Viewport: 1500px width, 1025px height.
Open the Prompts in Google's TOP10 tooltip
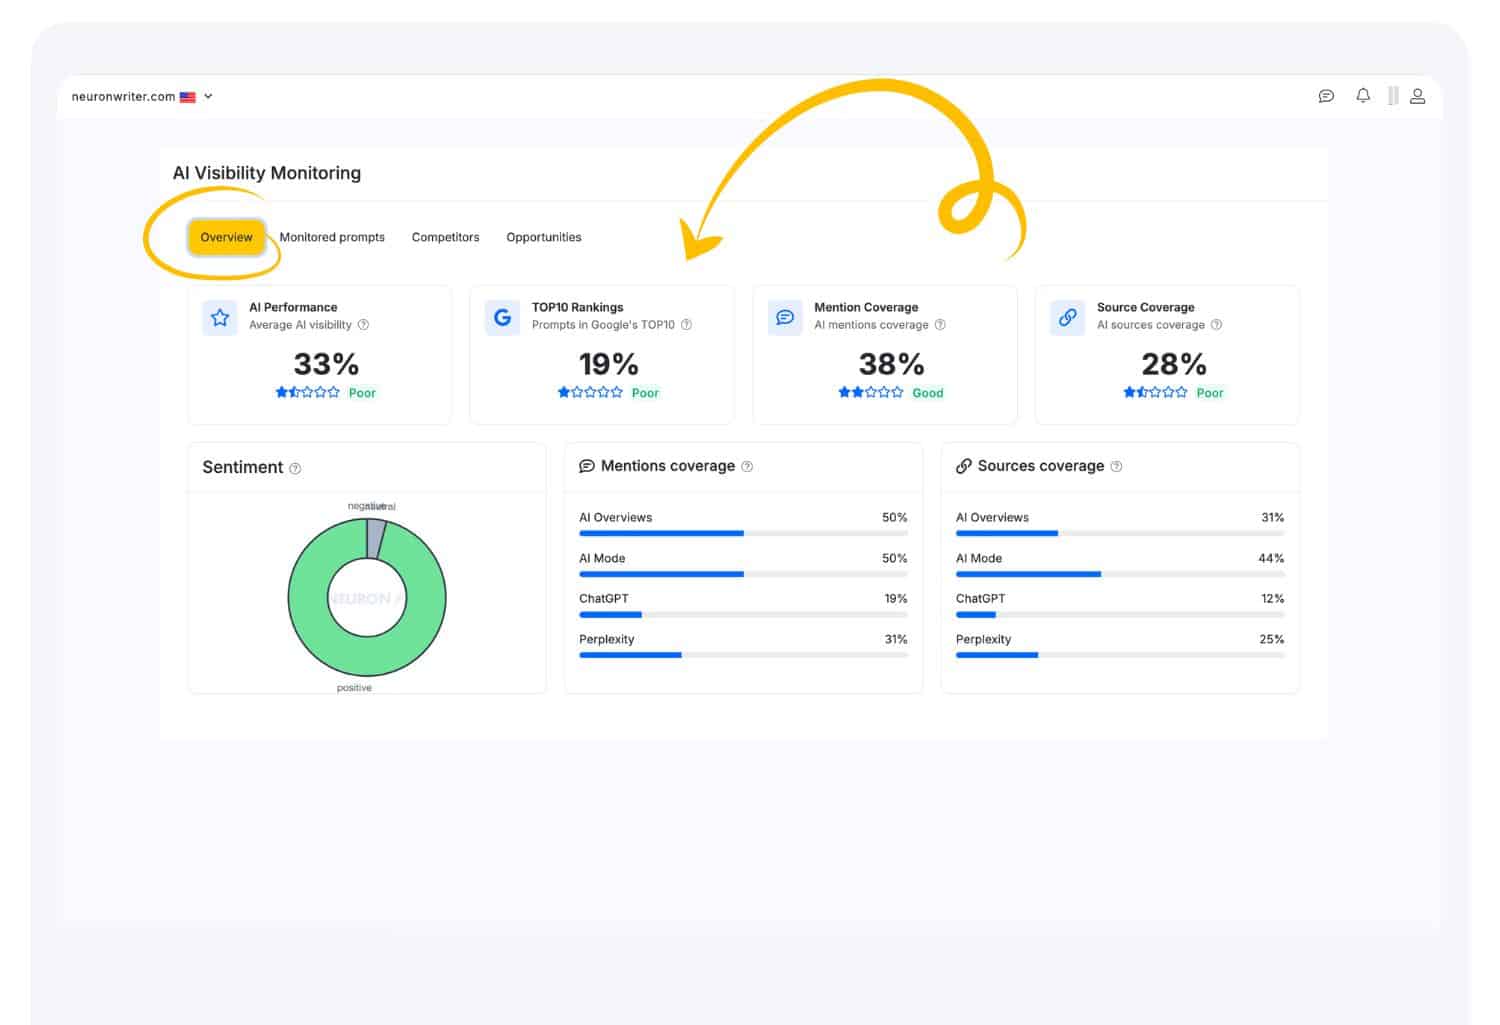coord(688,324)
